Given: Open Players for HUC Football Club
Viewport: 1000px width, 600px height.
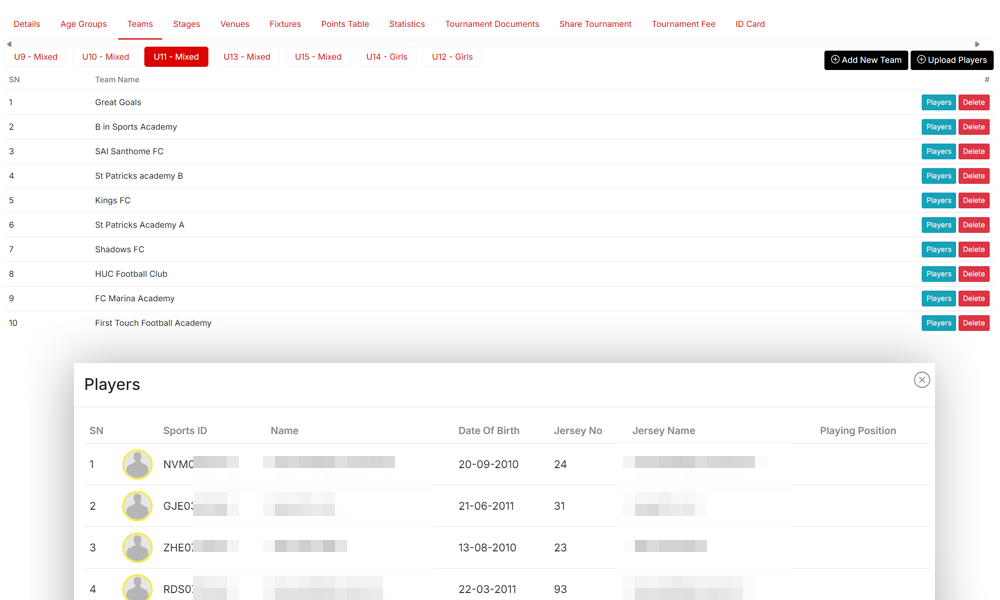Looking at the screenshot, I should [938, 274].
